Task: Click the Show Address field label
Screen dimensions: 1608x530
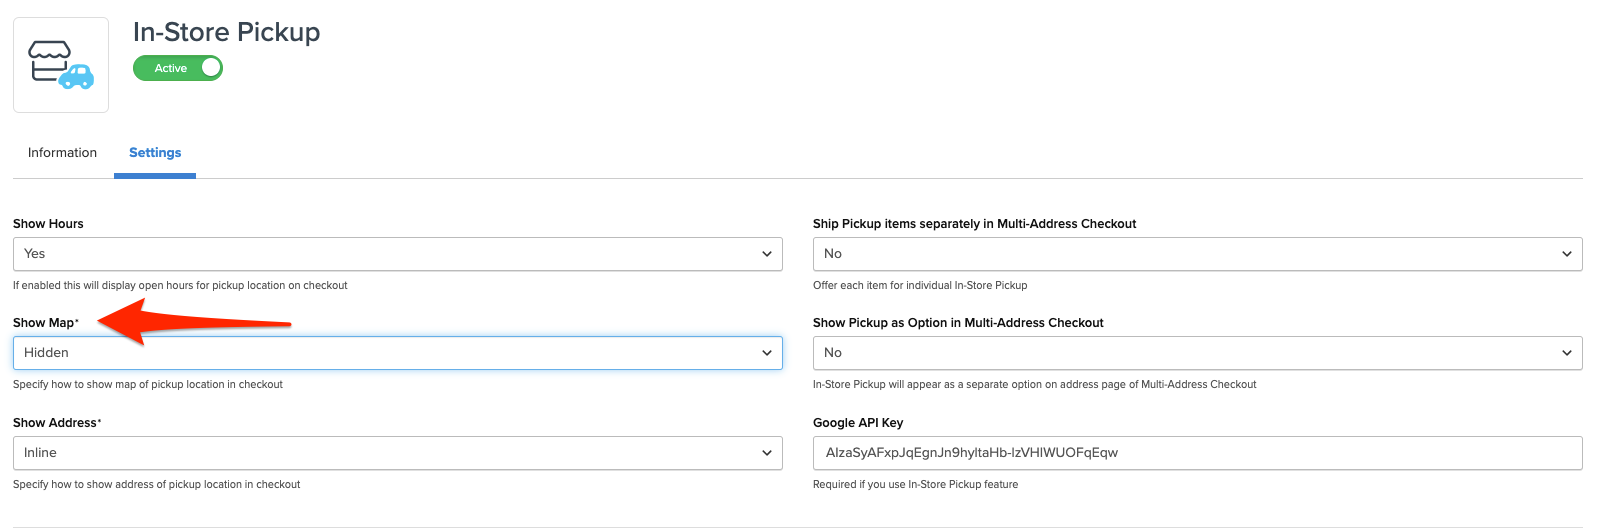Action: click(56, 423)
